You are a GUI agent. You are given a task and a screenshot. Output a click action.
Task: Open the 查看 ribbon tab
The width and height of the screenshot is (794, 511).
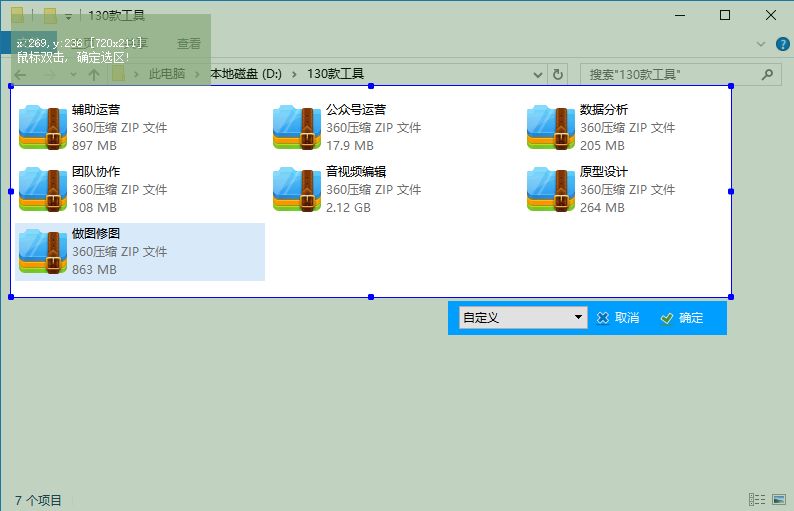pos(188,44)
